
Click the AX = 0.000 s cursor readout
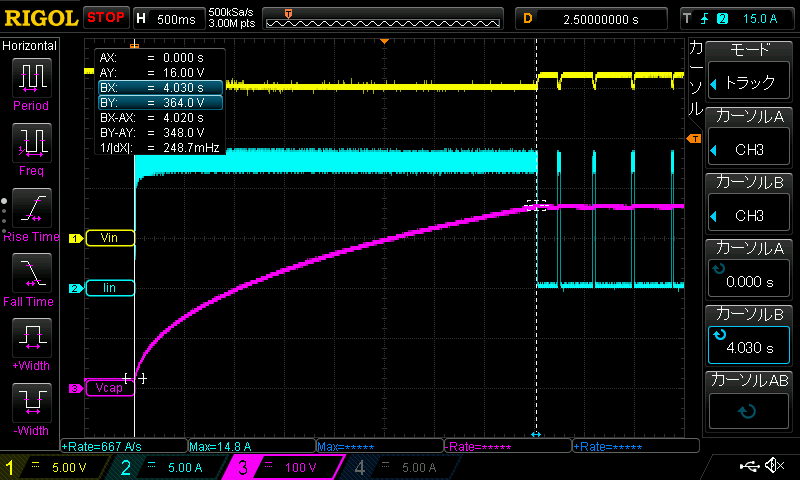click(160, 58)
